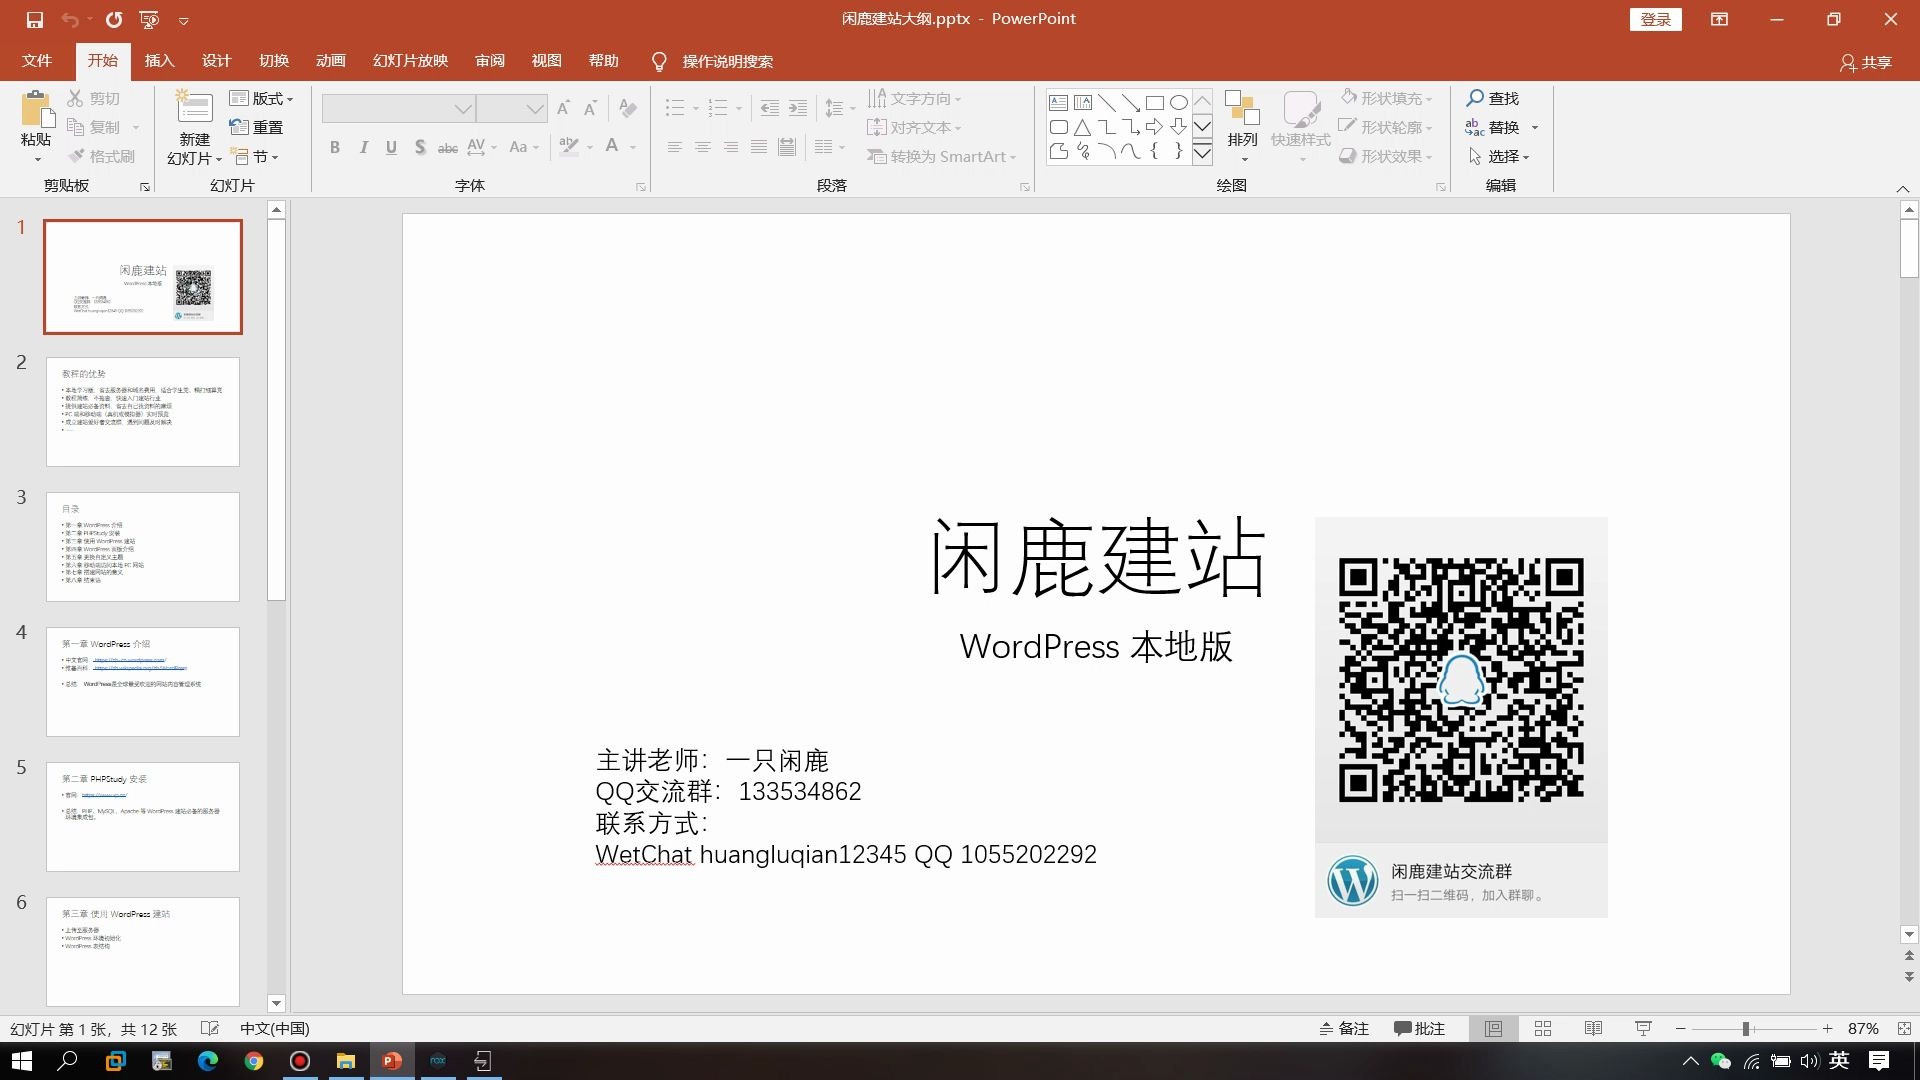Click the Arrange shapes icon
Screen dimensions: 1920x1080
[x=1242, y=109]
